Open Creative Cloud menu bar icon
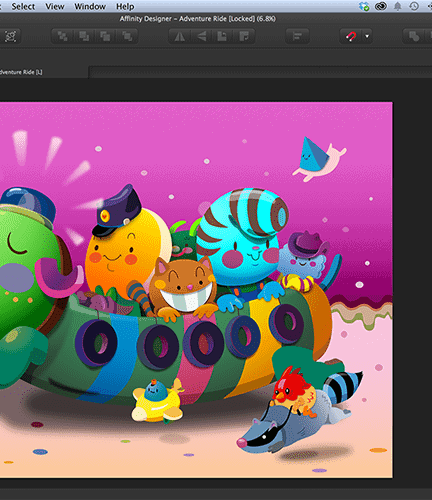This screenshot has width=432, height=500. 381,6
